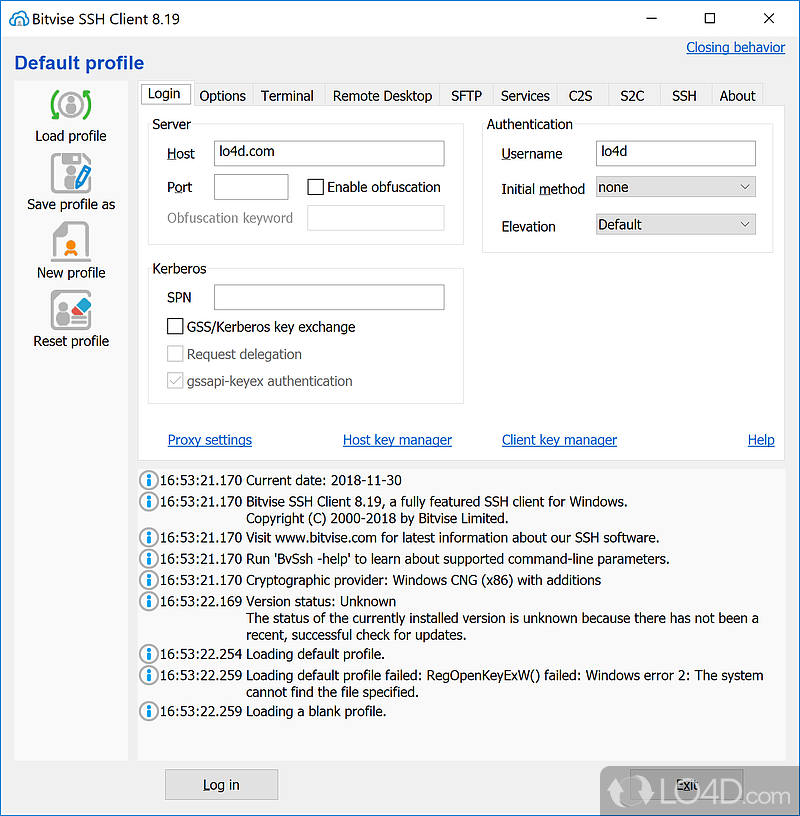Go to the Services tab
This screenshot has height=816, width=800.
pyautogui.click(x=525, y=96)
